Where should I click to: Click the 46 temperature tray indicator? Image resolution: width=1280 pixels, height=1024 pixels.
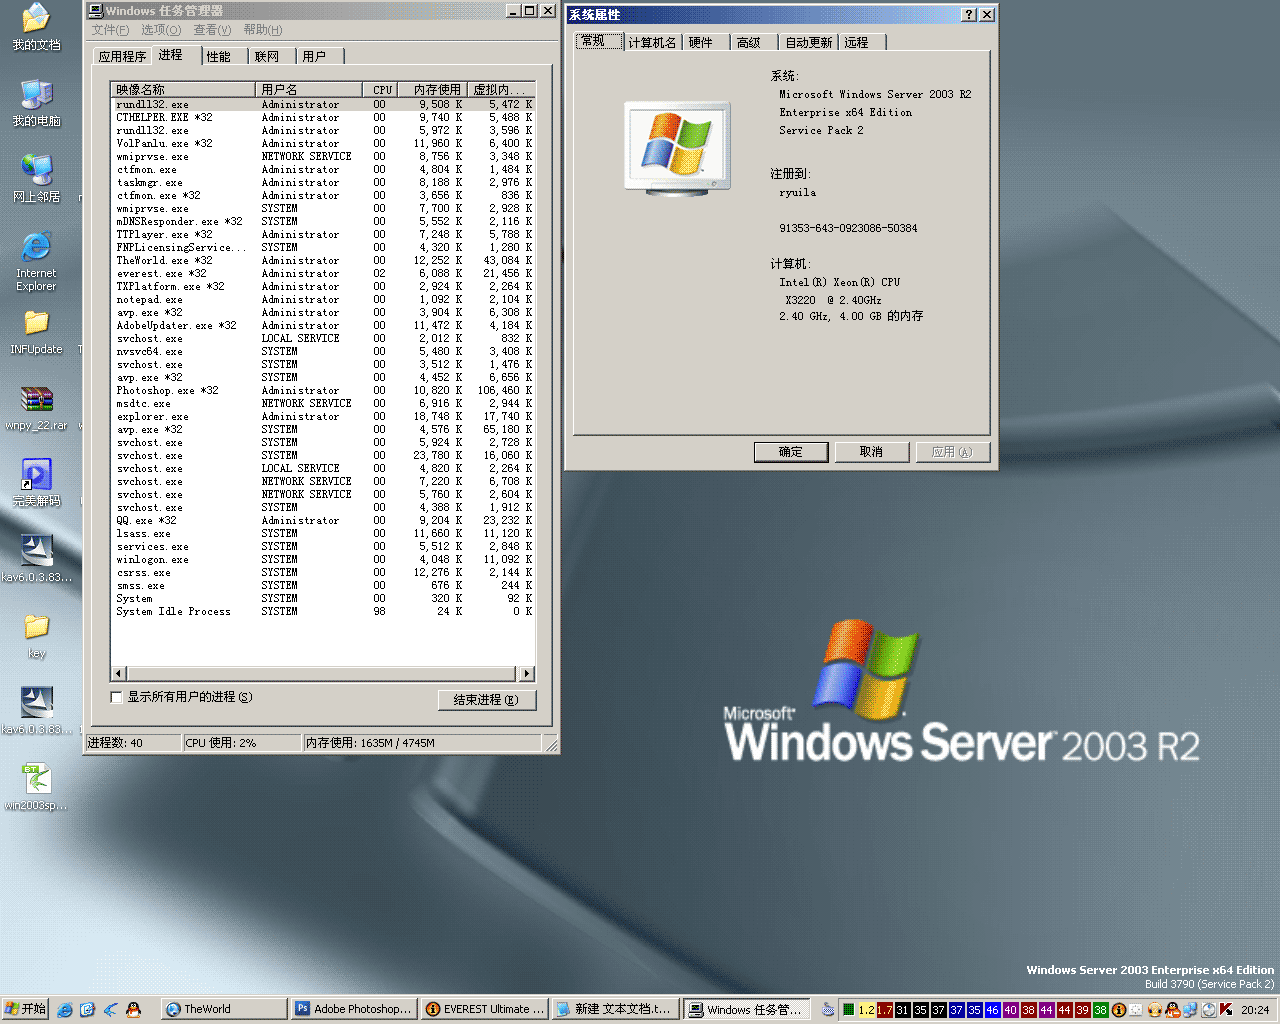[992, 1010]
